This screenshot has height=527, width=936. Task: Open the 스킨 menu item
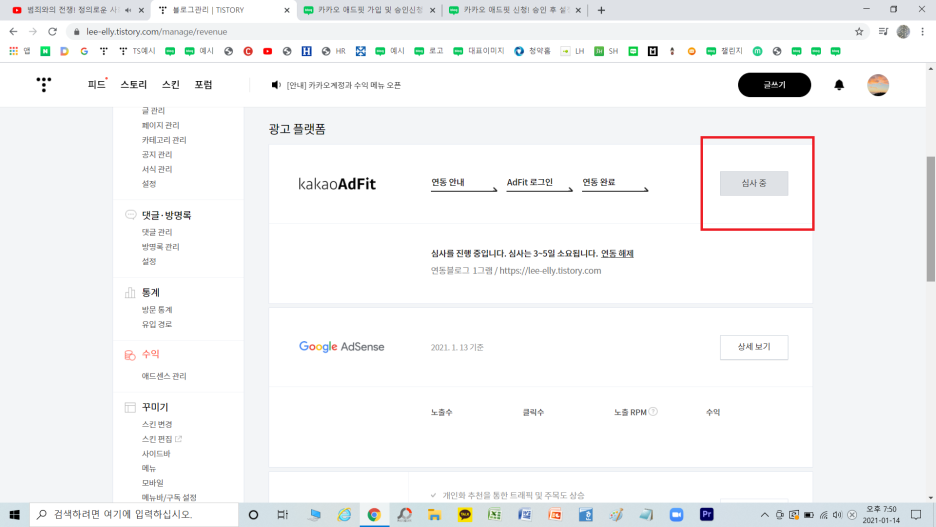171,85
